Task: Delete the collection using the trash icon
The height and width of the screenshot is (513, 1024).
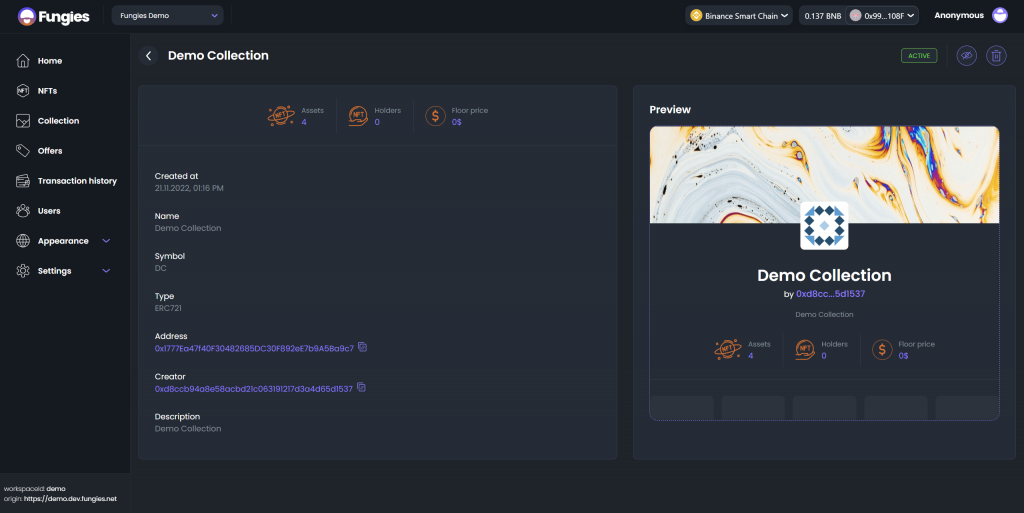Action: 996,55
